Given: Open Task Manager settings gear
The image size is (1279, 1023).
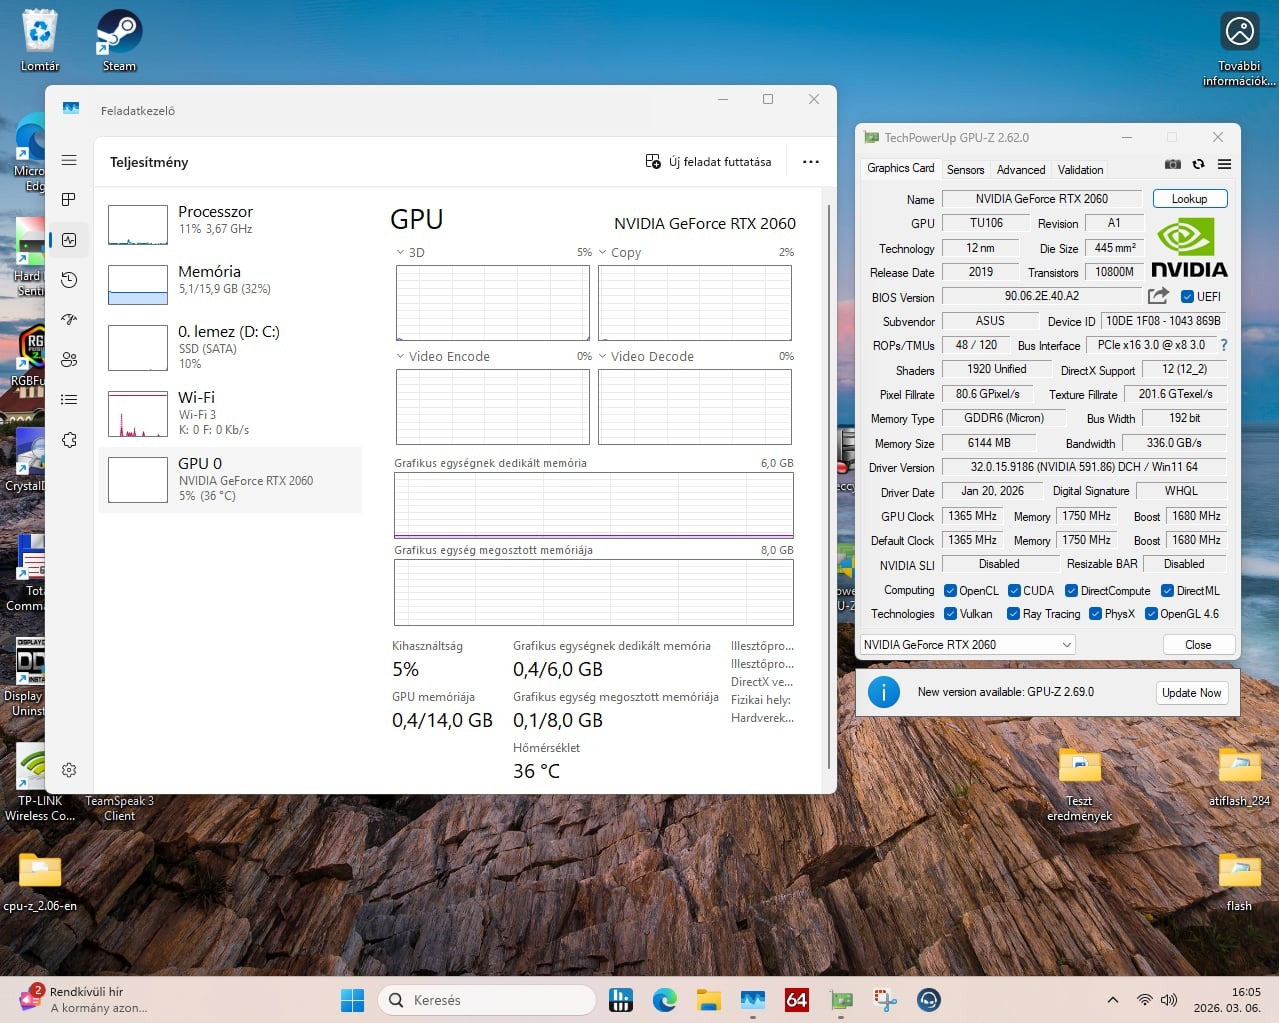Looking at the screenshot, I should (x=69, y=770).
